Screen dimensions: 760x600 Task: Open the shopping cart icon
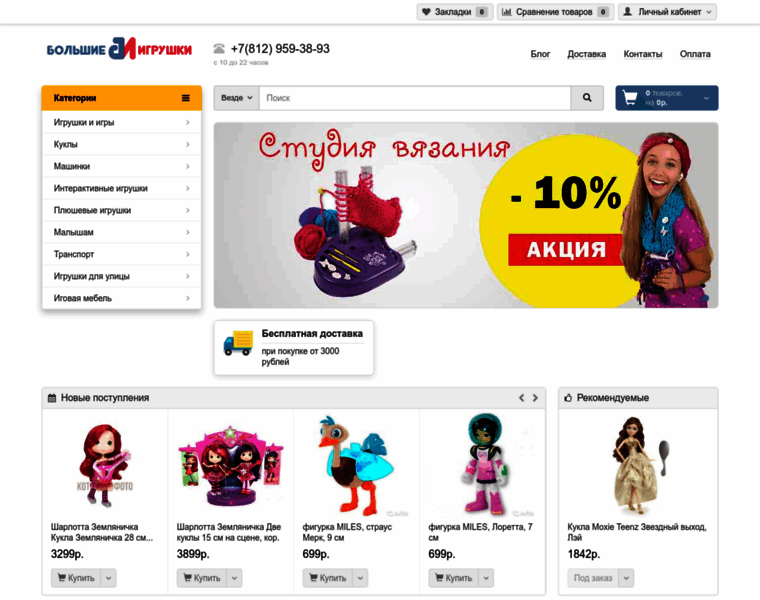coord(630,98)
